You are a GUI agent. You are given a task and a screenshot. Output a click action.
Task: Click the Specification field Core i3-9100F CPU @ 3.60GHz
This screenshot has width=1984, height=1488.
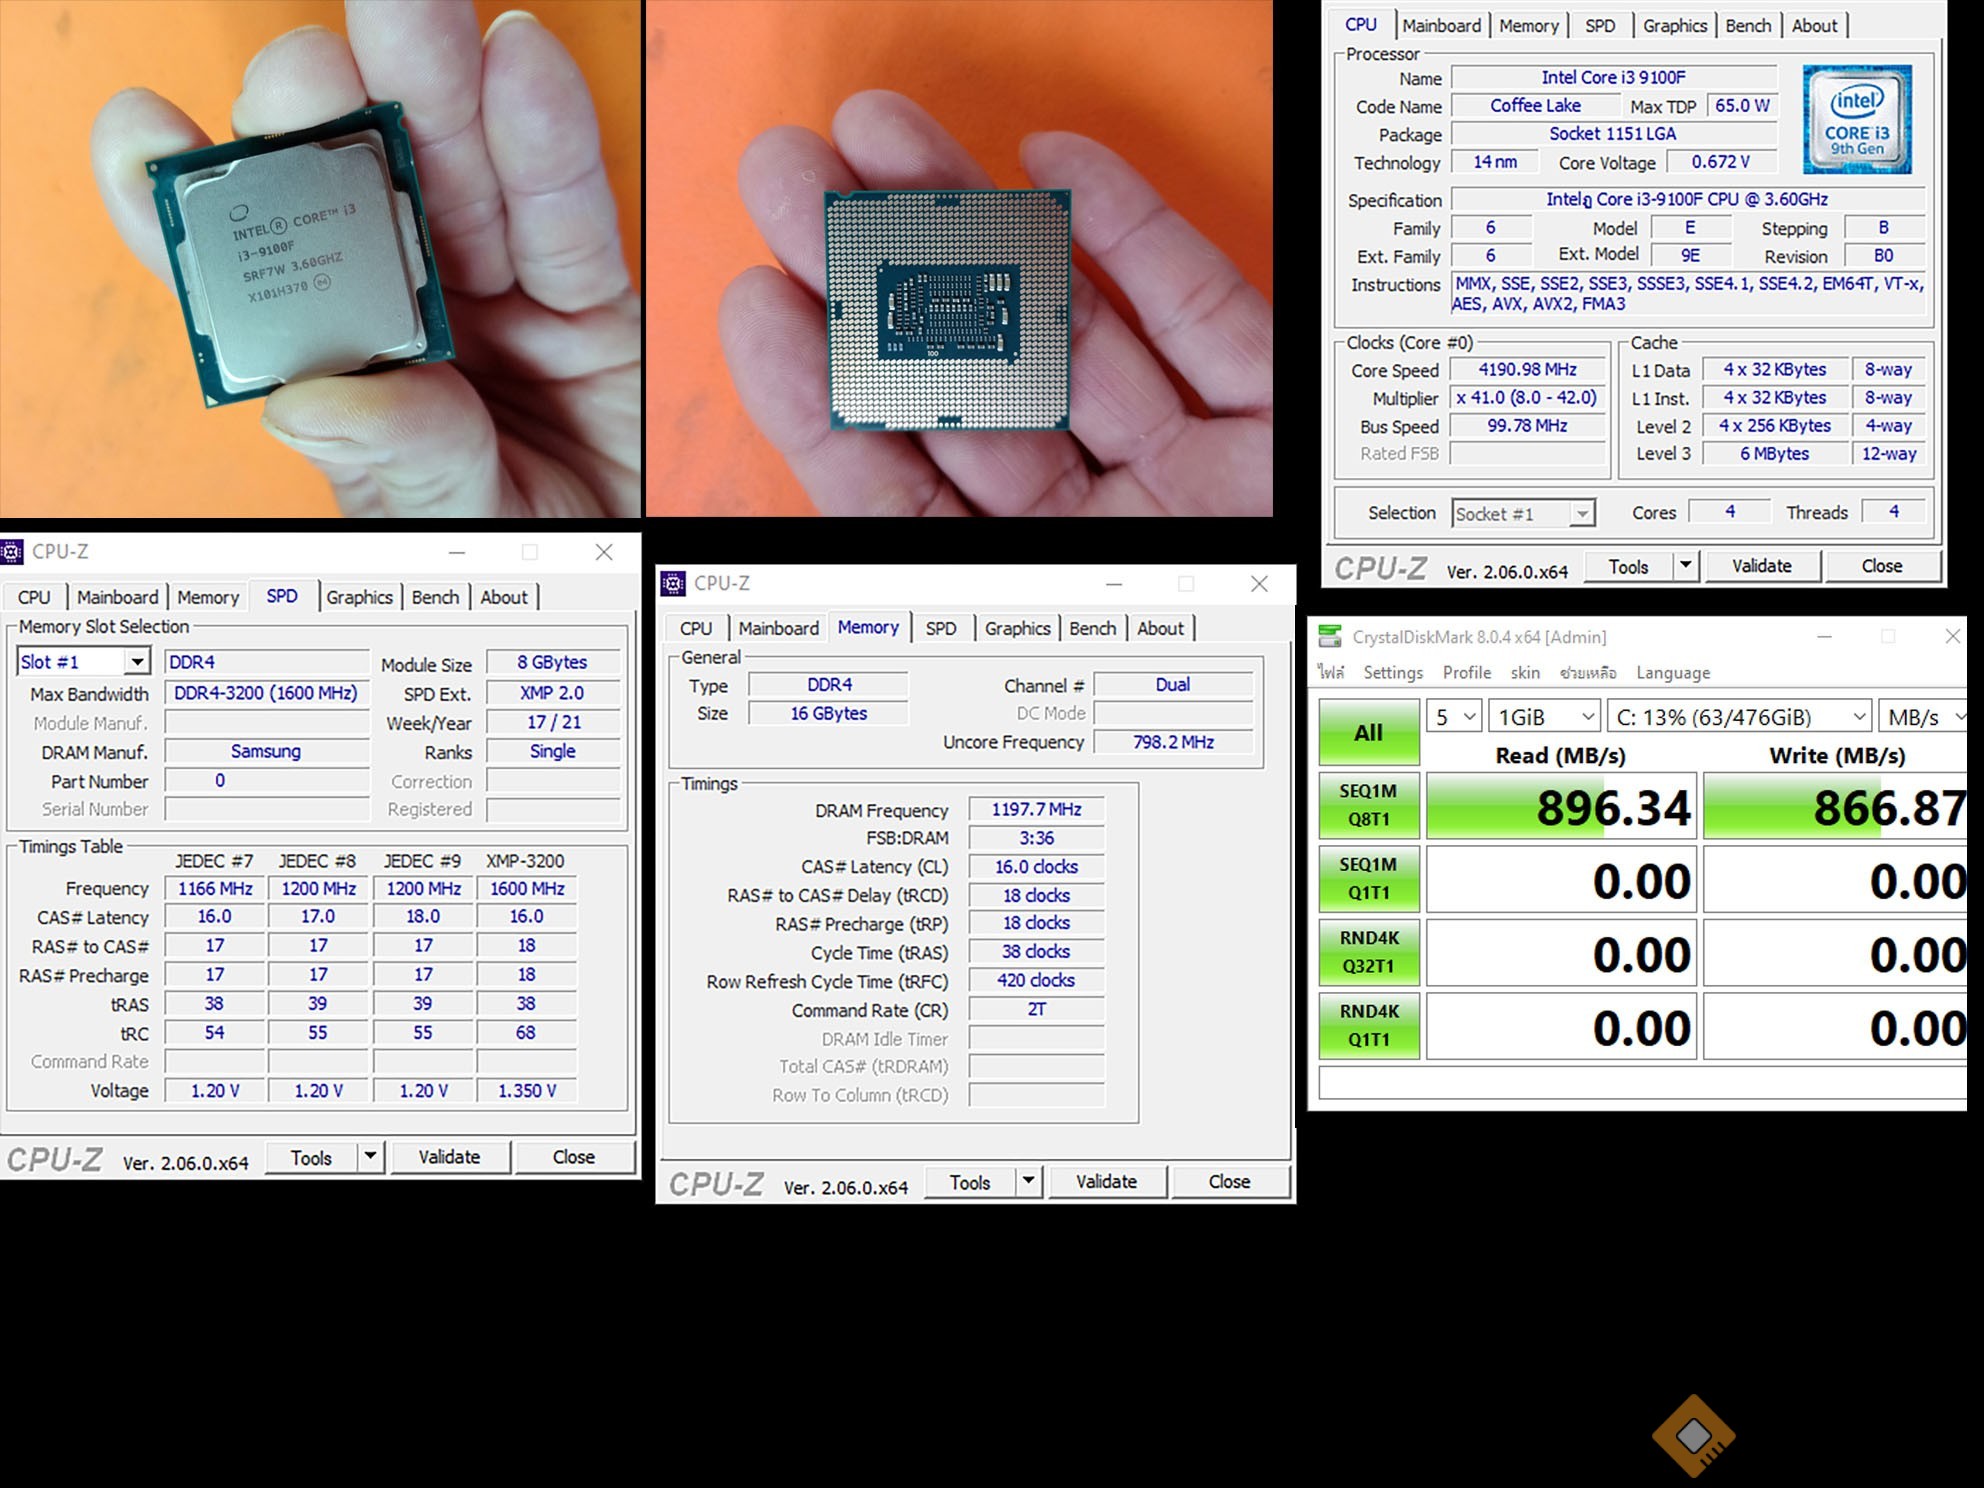(x=1687, y=199)
